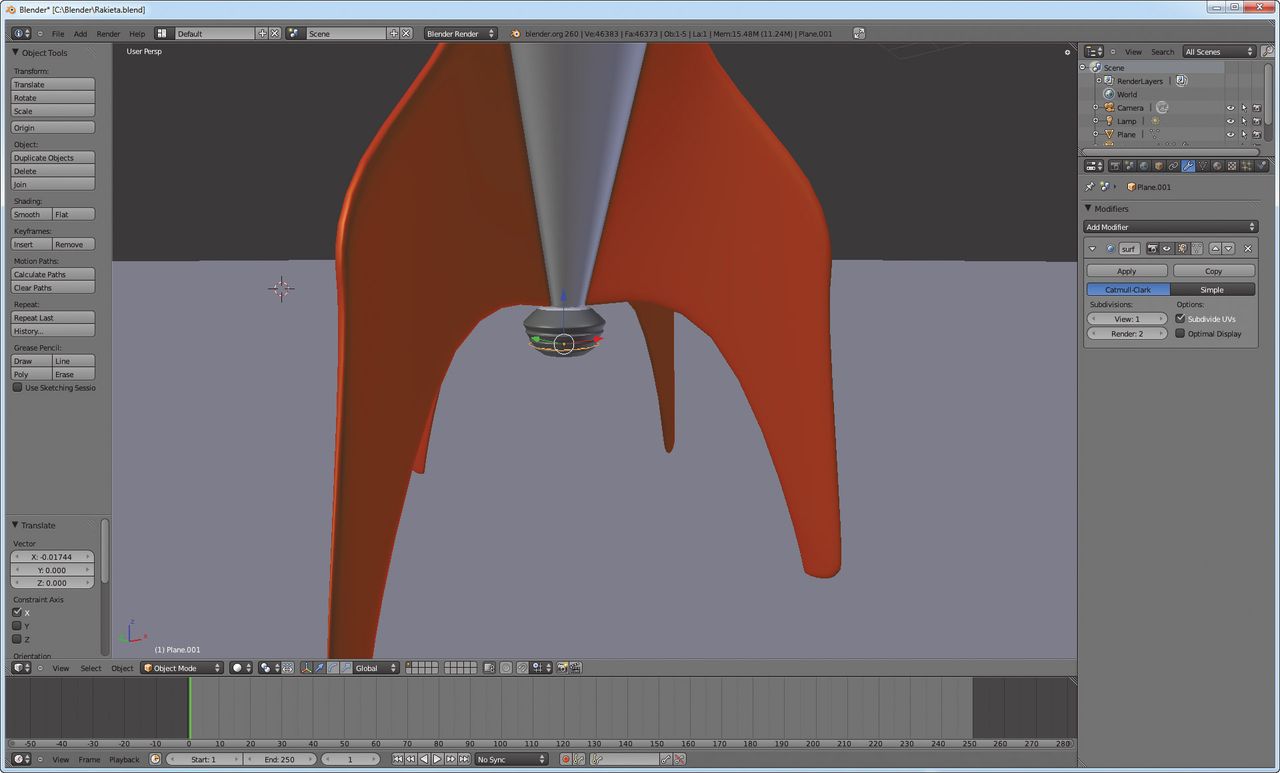Toggle 3D manipulator widget display icon
Screen dimensions: 1280x773
(x=306, y=668)
